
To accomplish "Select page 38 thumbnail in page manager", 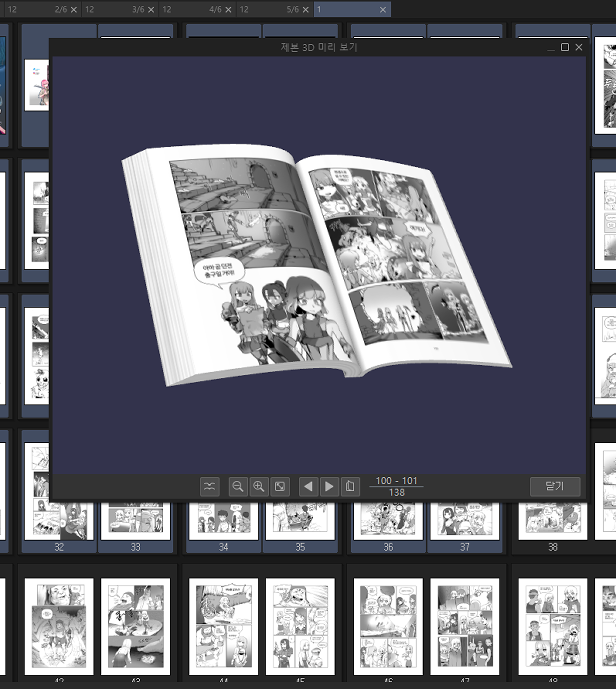I will coord(553,521).
